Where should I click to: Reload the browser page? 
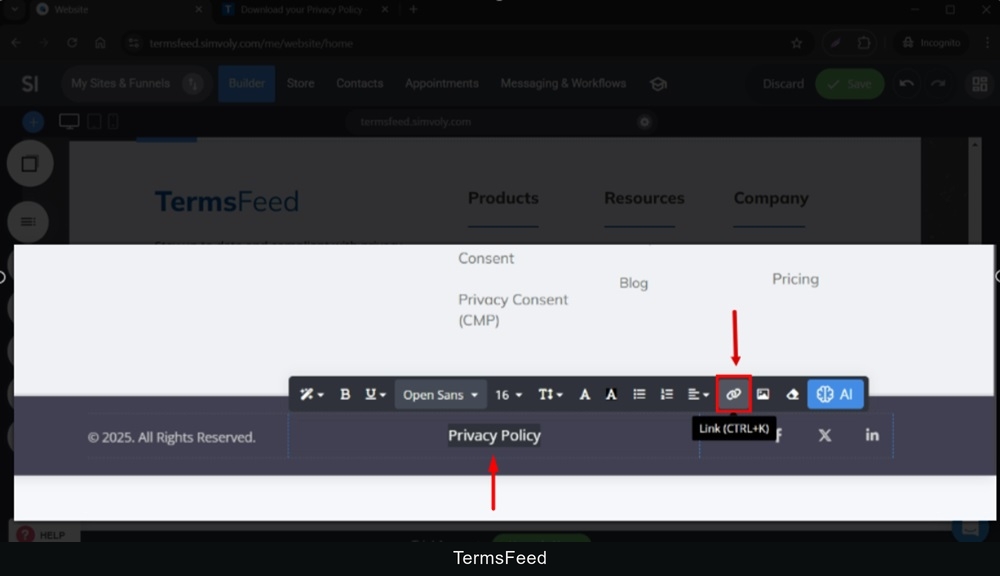(x=72, y=43)
